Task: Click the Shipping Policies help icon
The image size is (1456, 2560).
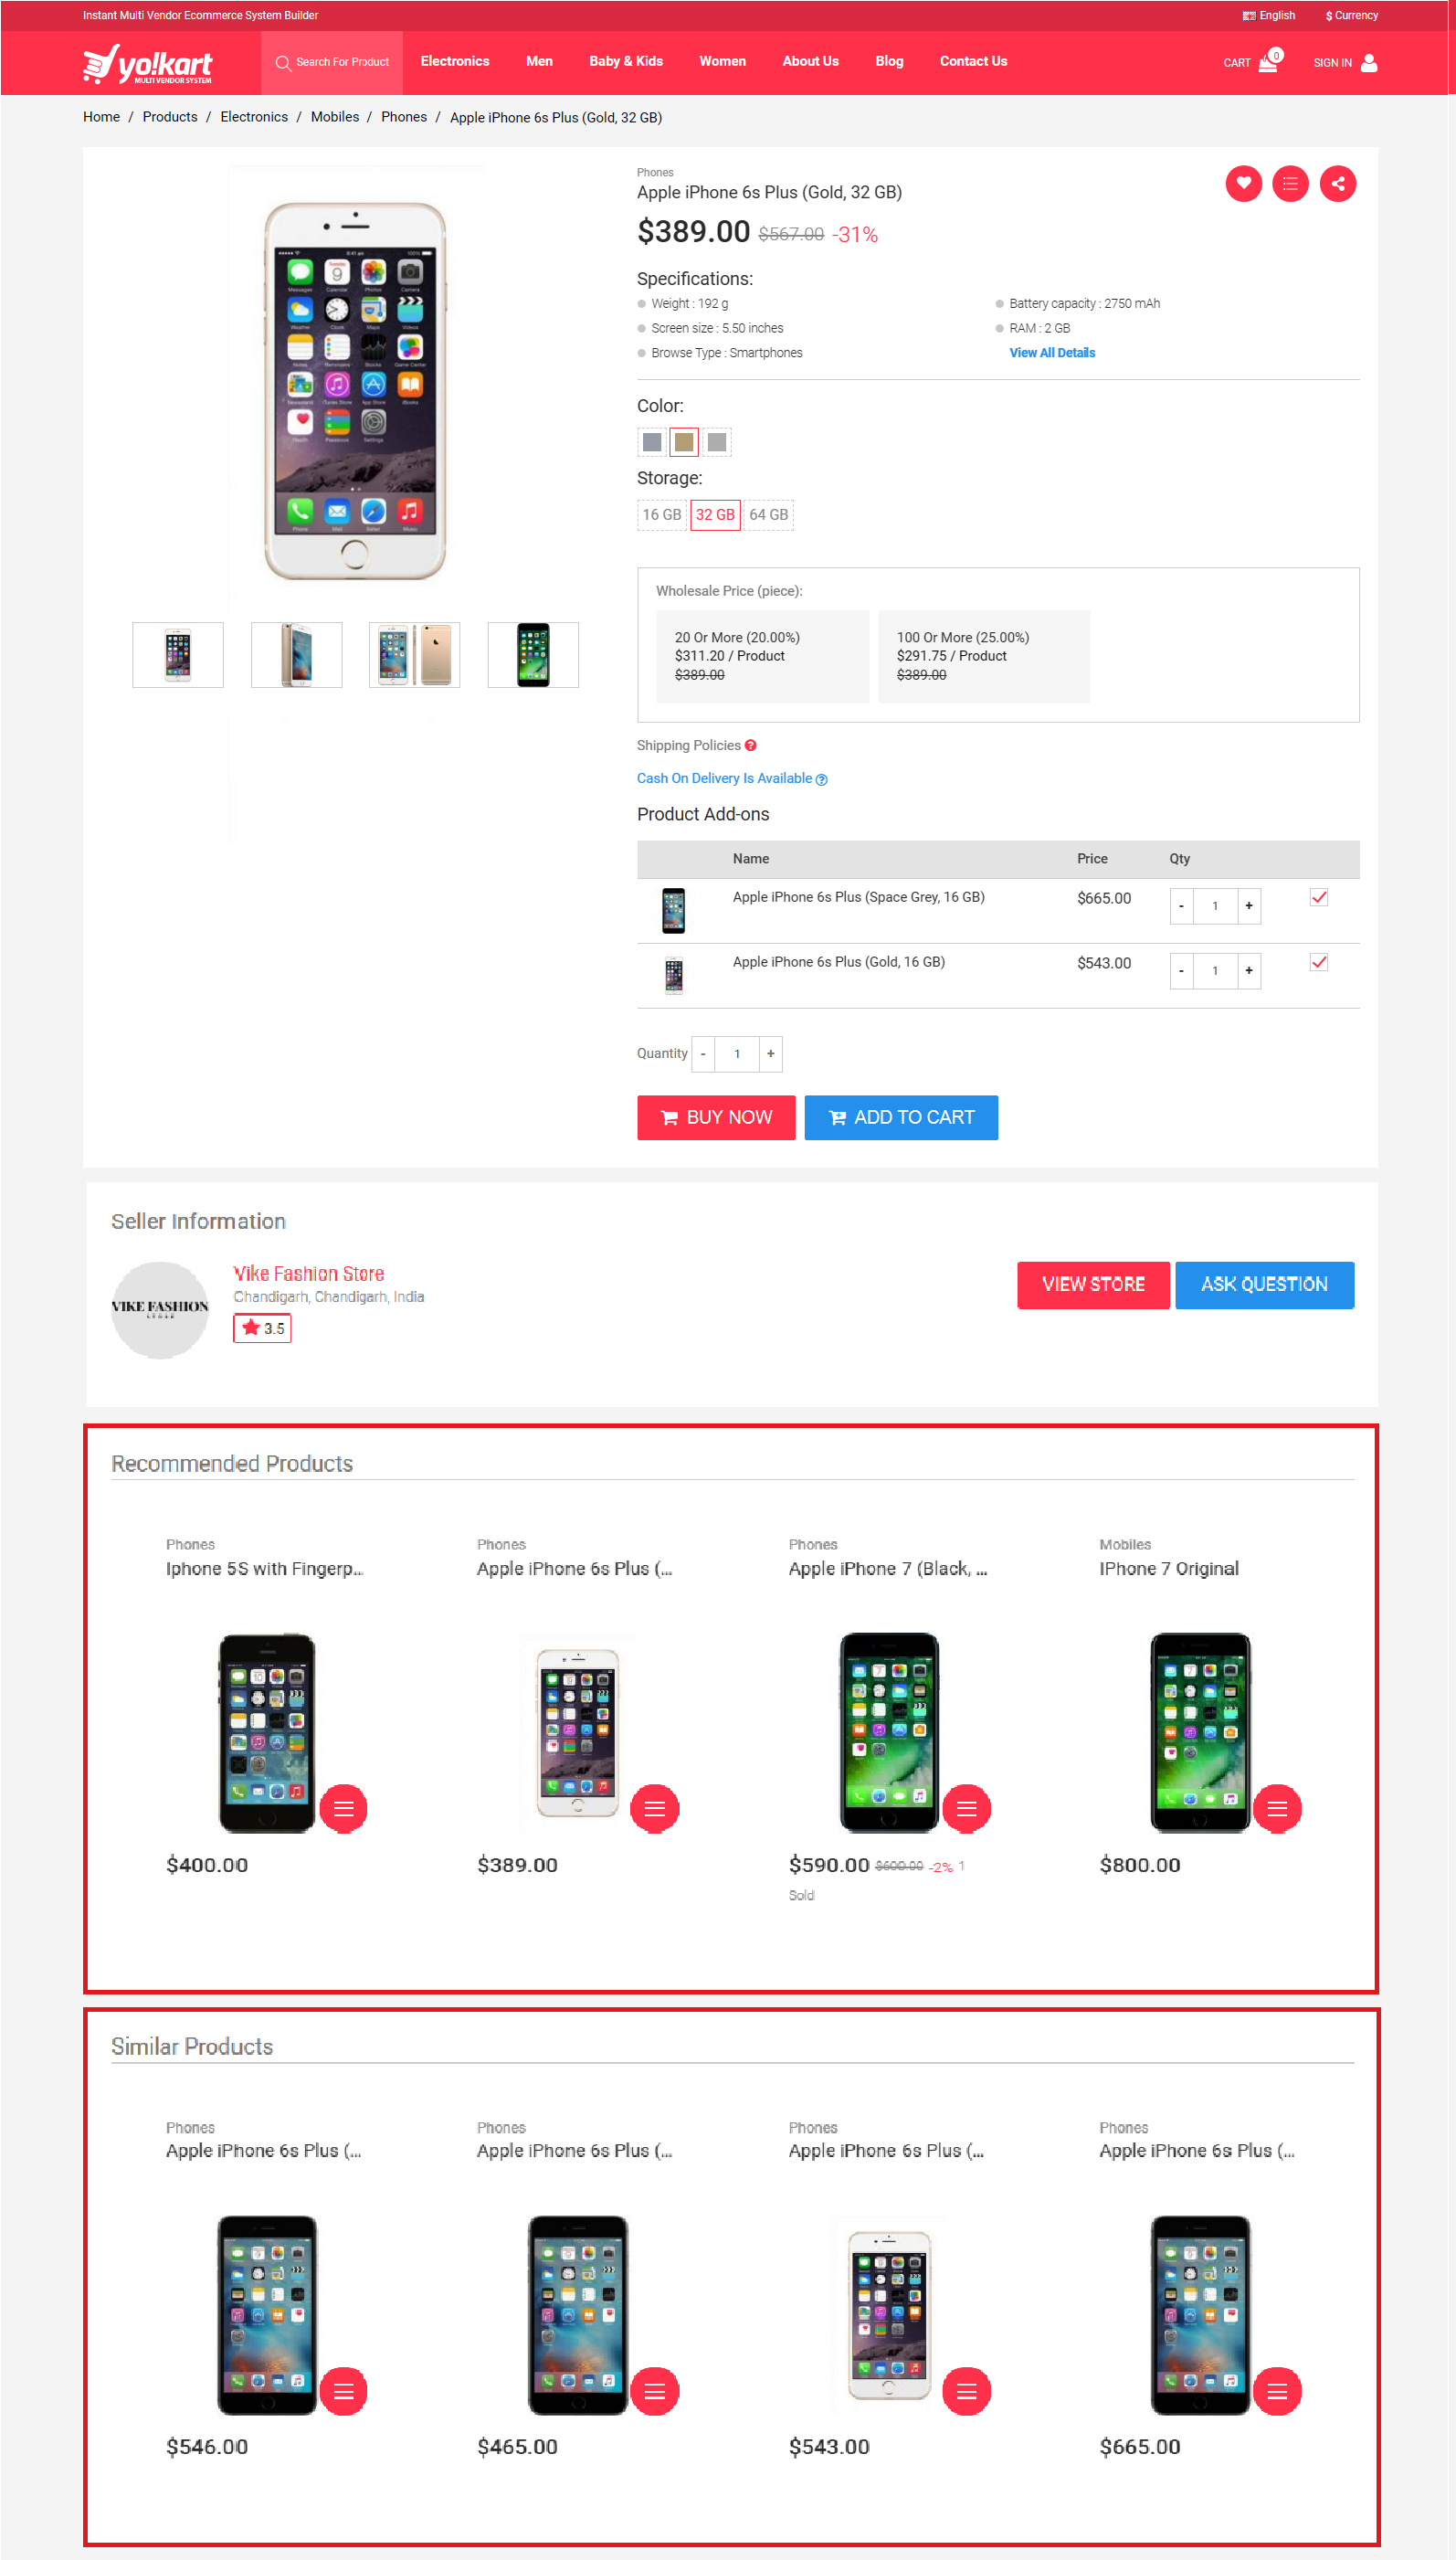Action: tap(750, 745)
